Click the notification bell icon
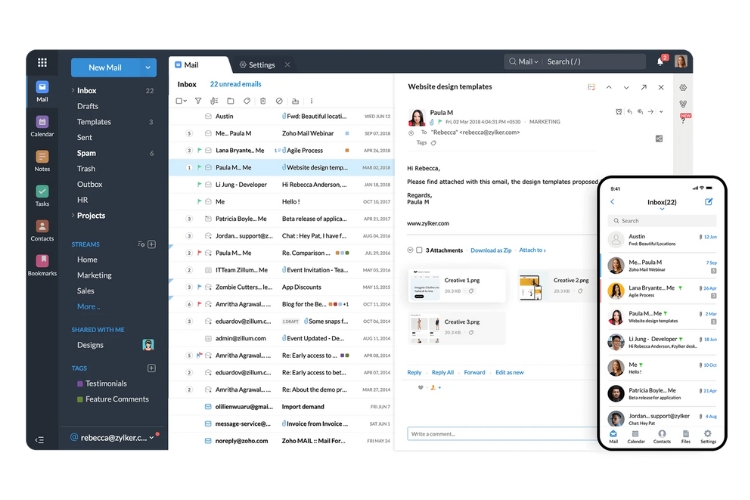 pos(661,61)
